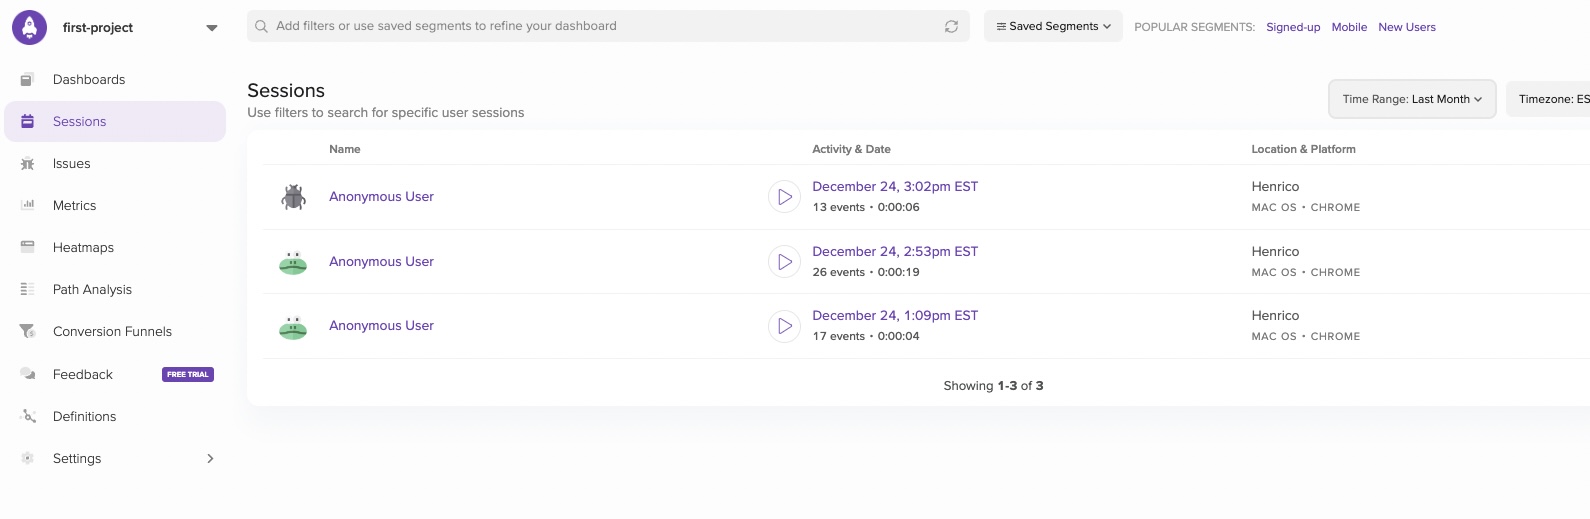
Task: Play the 2:53pm session recording
Action: [784, 262]
